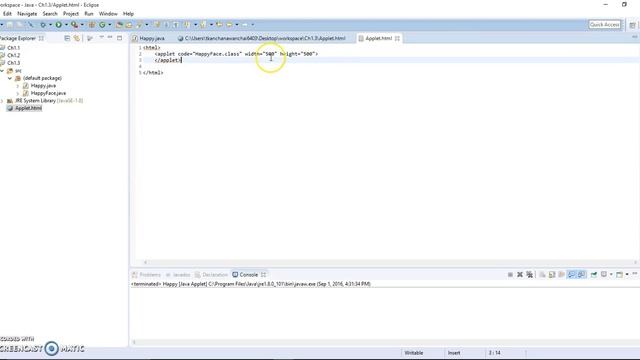The width and height of the screenshot is (640, 360).
Task: Click the Open Console icon
Action: (x=619, y=275)
